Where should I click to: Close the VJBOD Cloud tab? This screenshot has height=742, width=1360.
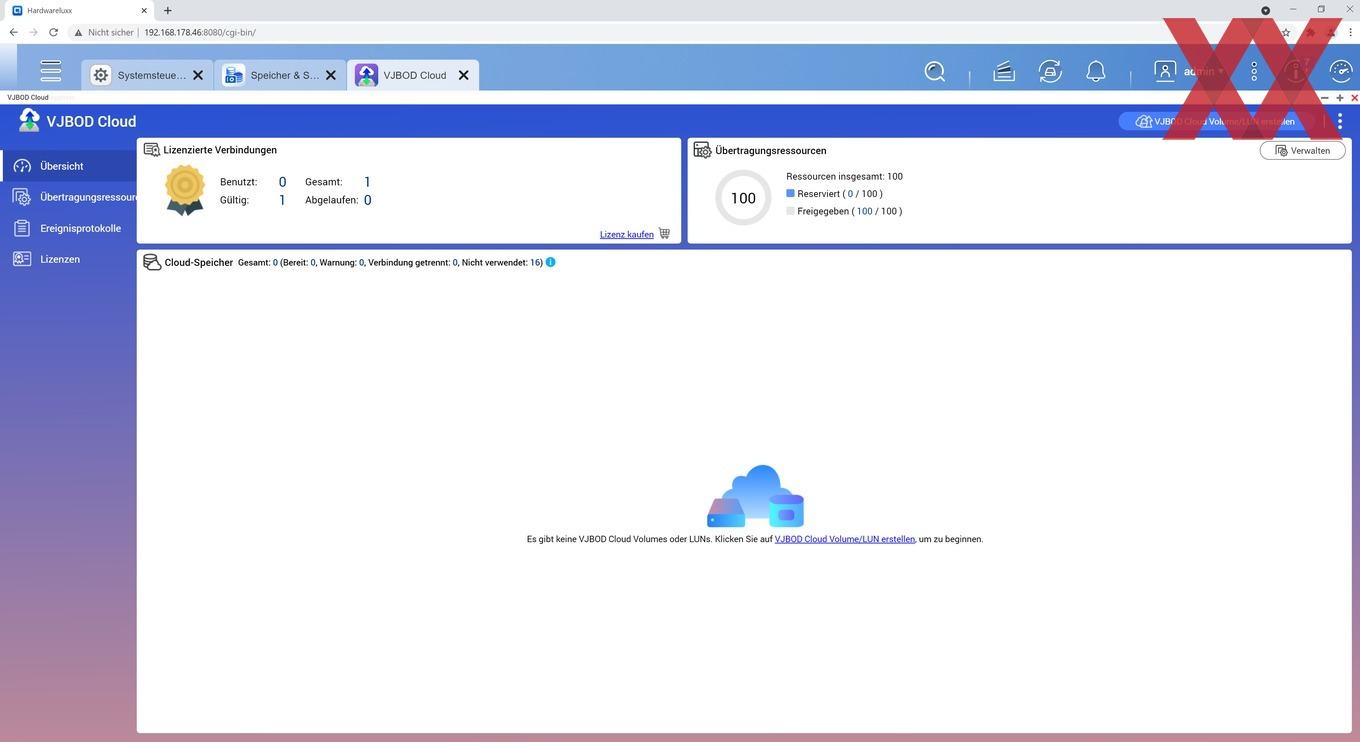463,75
